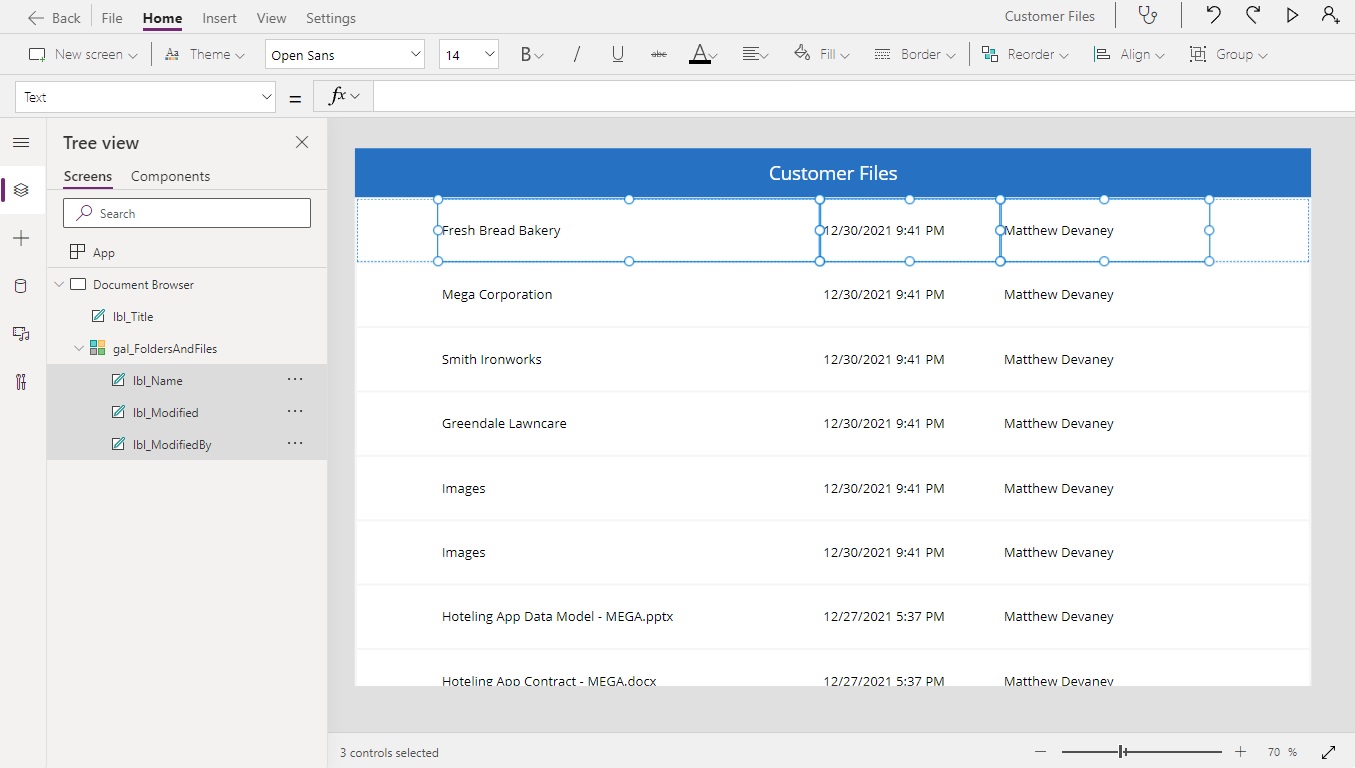Open the Insert pane plus icon
The image size is (1355, 768).
click(21, 238)
